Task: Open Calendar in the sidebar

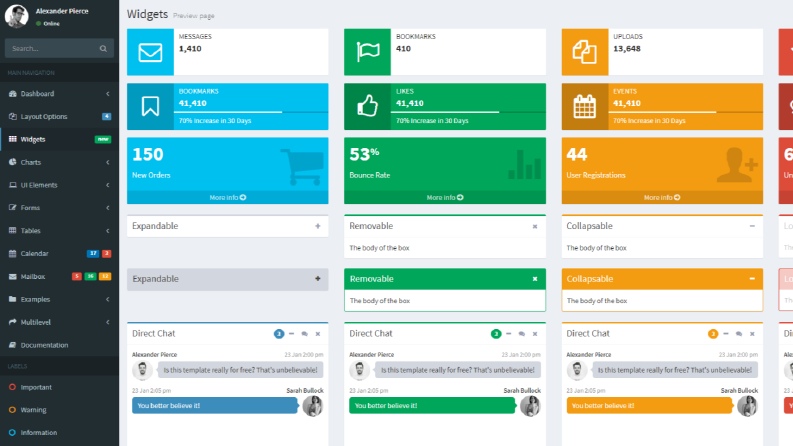Action: (60, 253)
